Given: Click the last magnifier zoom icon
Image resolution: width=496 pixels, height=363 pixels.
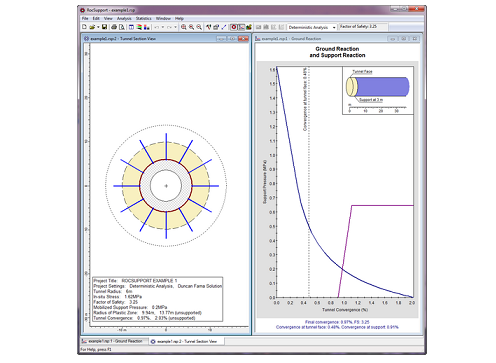Looking at the screenshot, I should (199, 27).
